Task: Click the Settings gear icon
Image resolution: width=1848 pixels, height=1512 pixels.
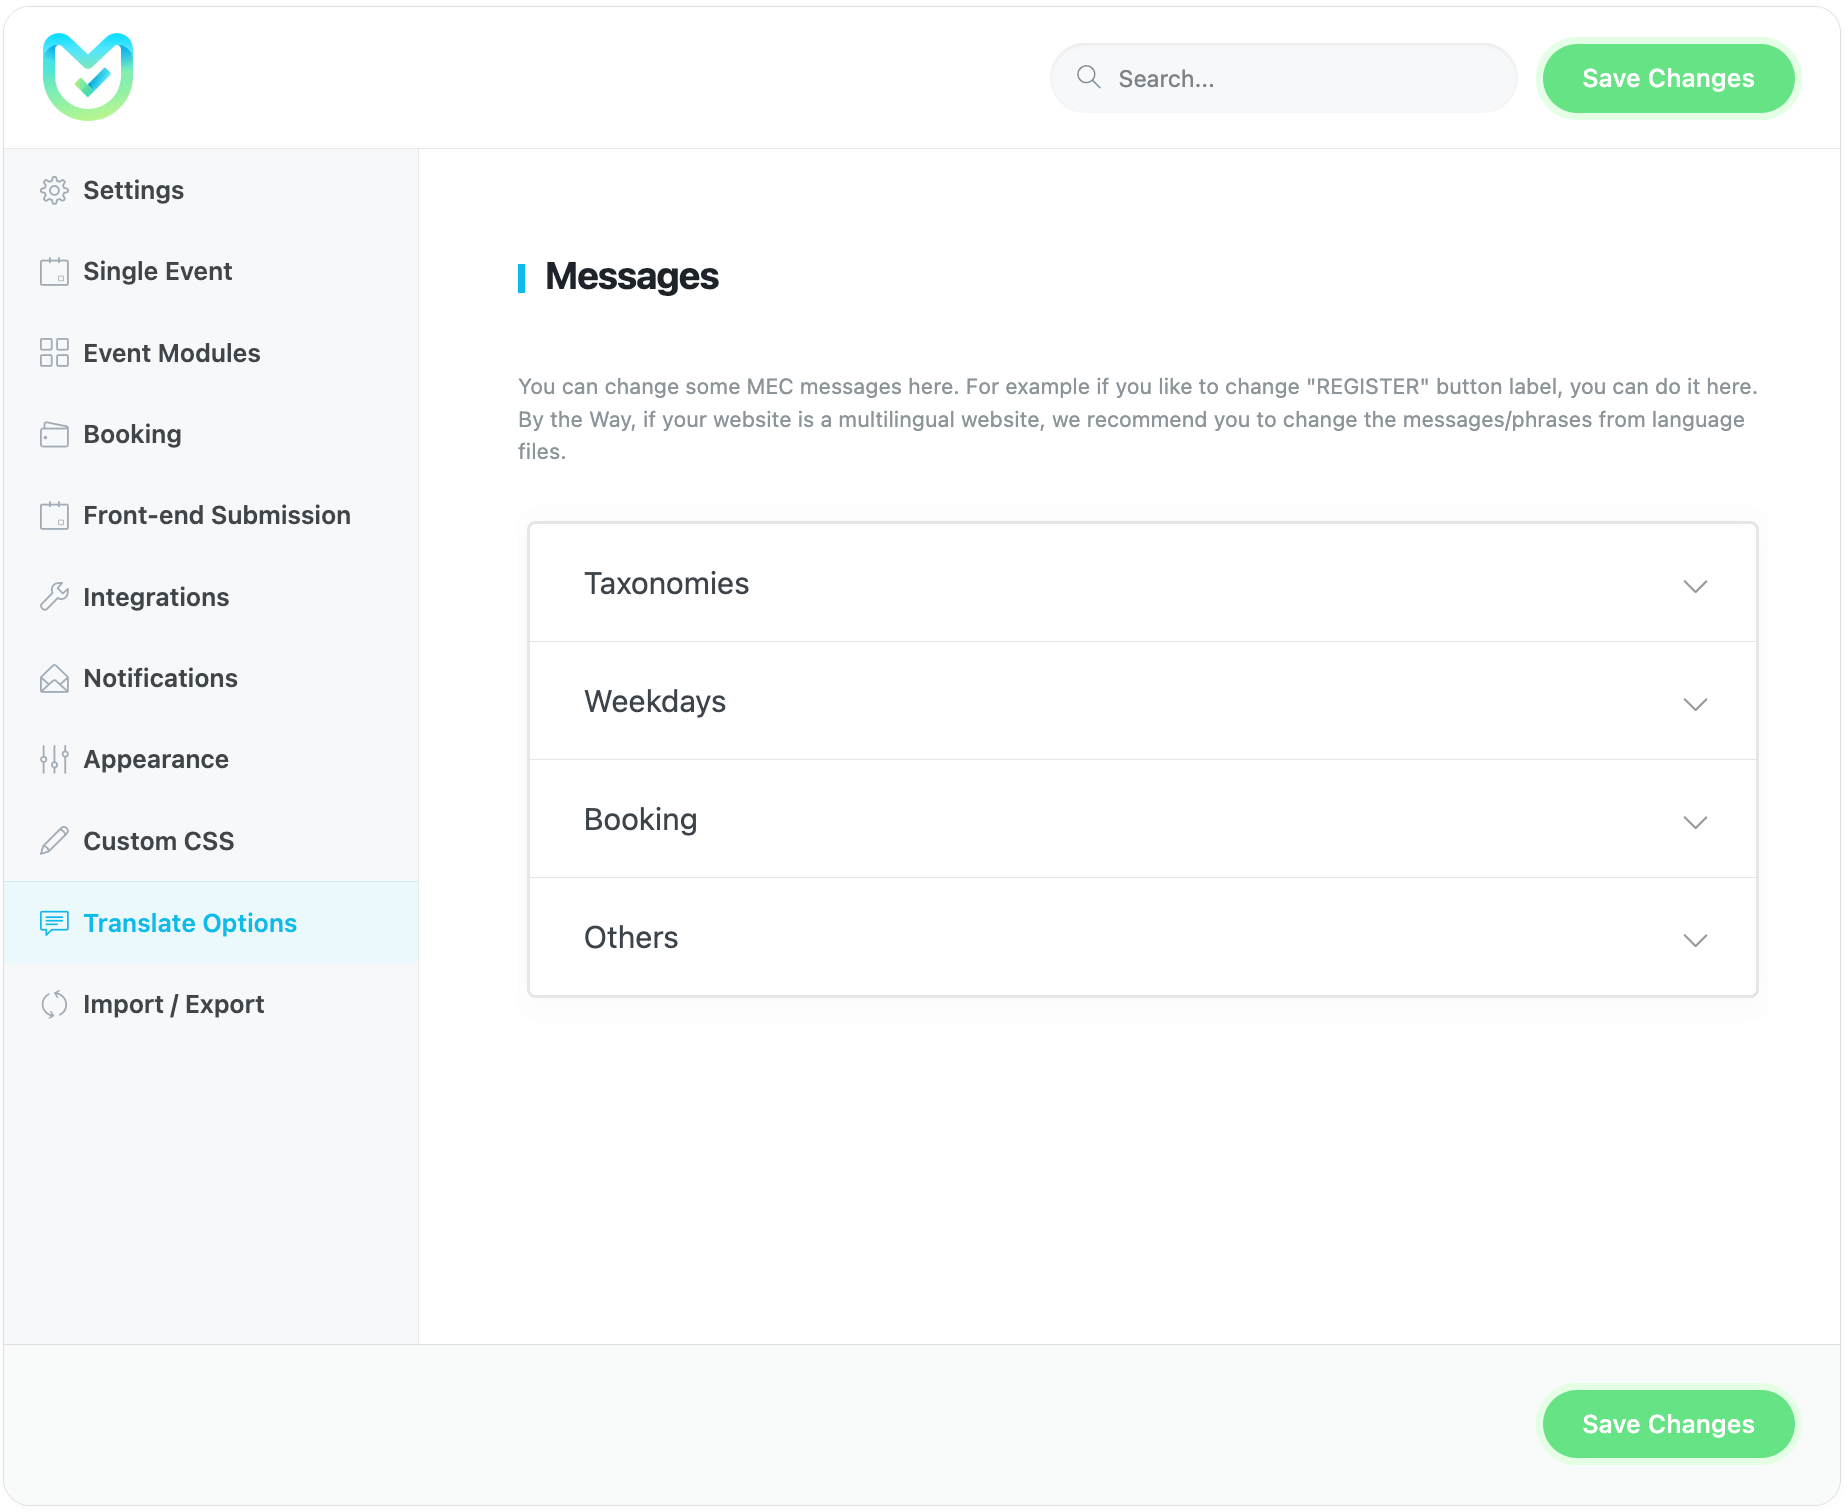Action: pyautogui.click(x=54, y=190)
